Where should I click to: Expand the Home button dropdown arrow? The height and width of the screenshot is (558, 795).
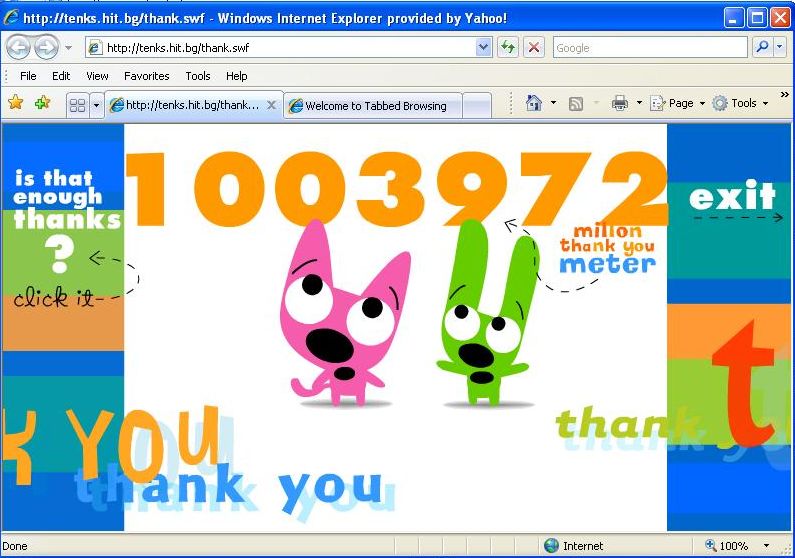[x=553, y=103]
